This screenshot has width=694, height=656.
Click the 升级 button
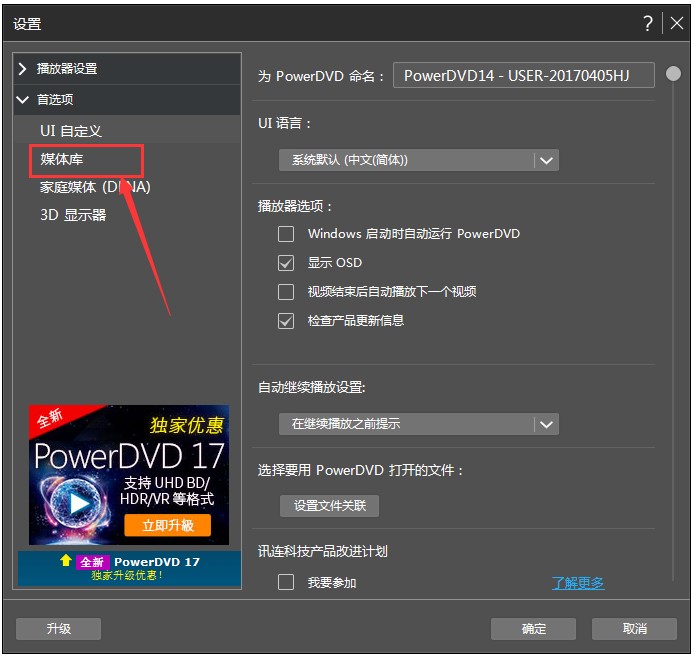point(58,629)
